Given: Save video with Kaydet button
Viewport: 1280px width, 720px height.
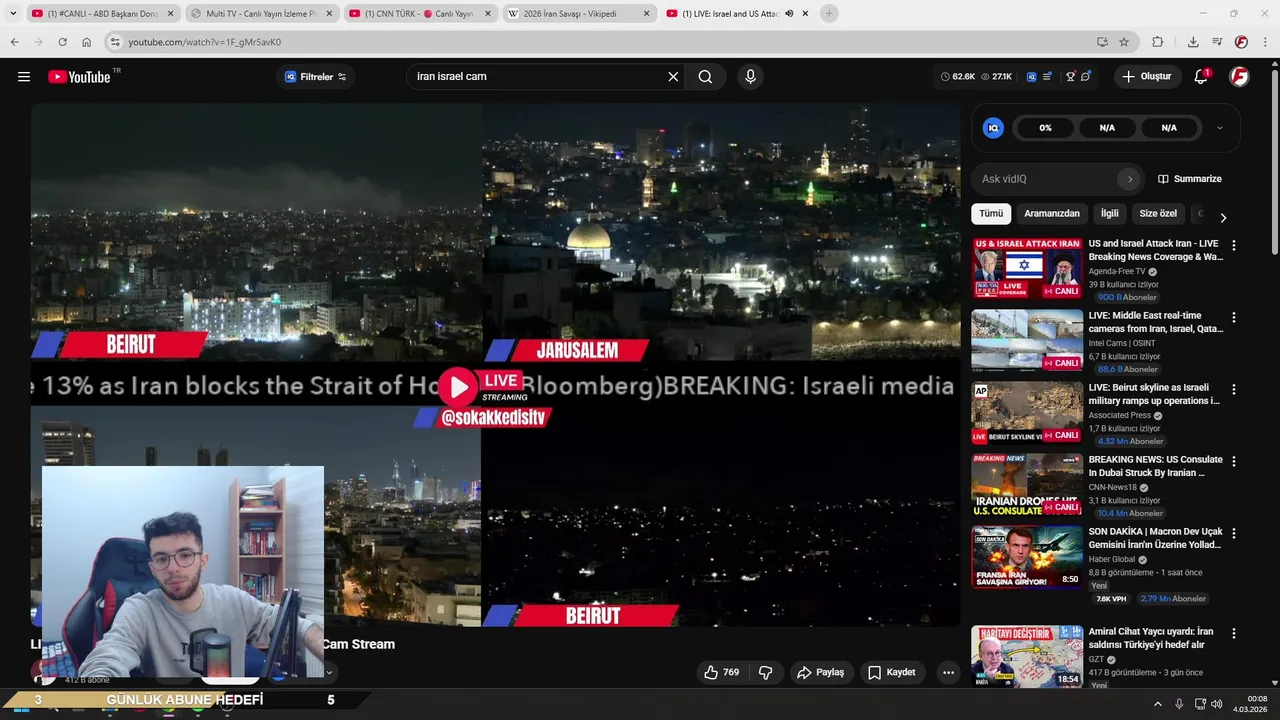Looking at the screenshot, I should coord(891,673).
